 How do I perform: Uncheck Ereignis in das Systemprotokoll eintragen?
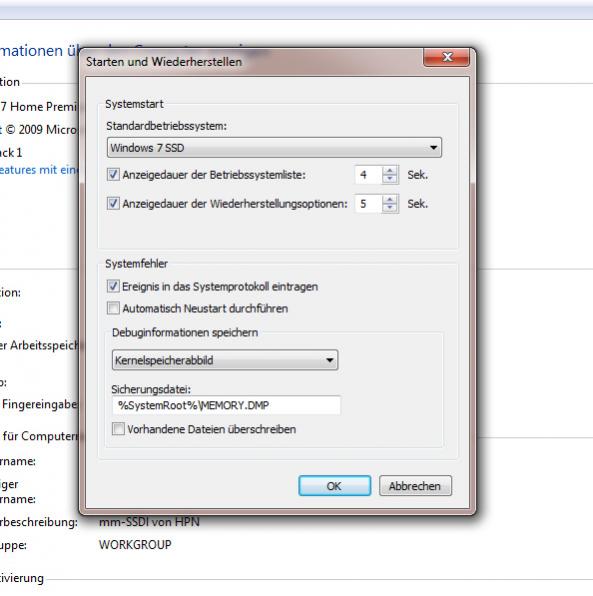113,286
